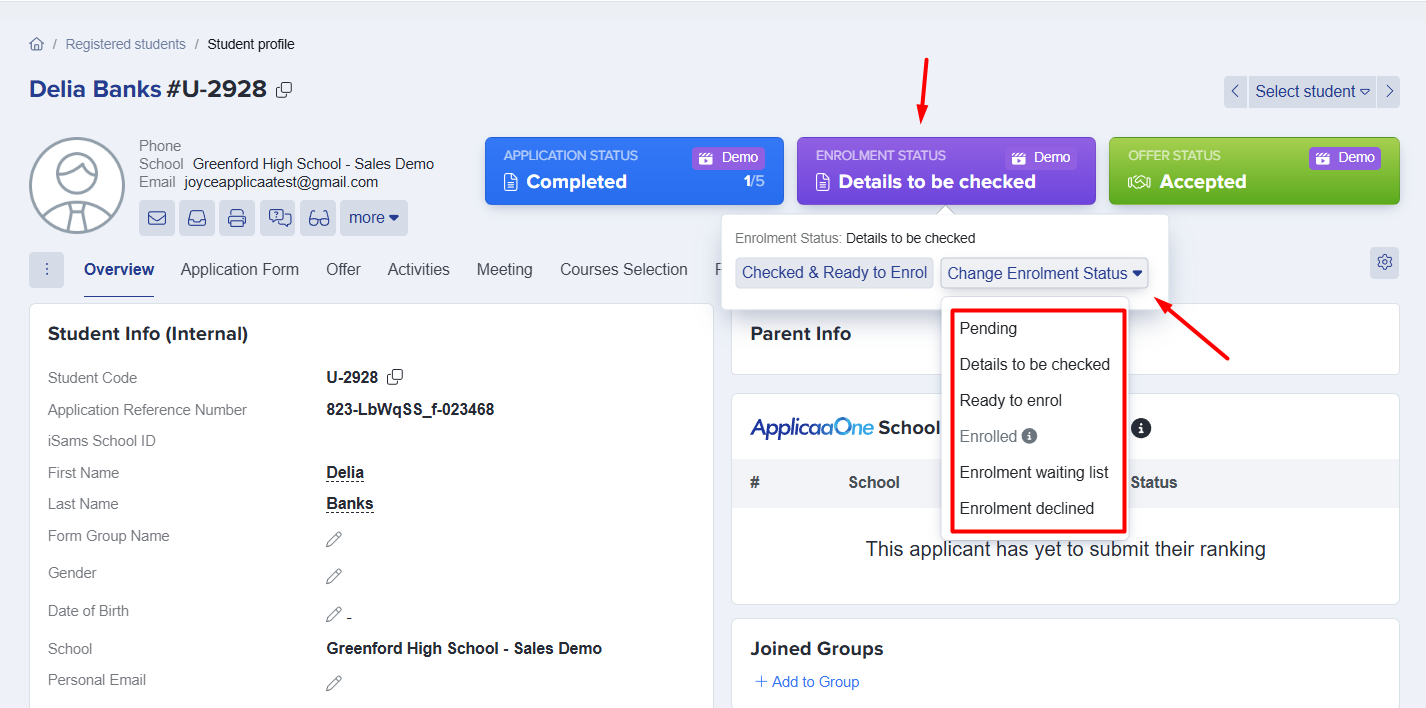Click the home icon in breadcrumb

click(37, 44)
